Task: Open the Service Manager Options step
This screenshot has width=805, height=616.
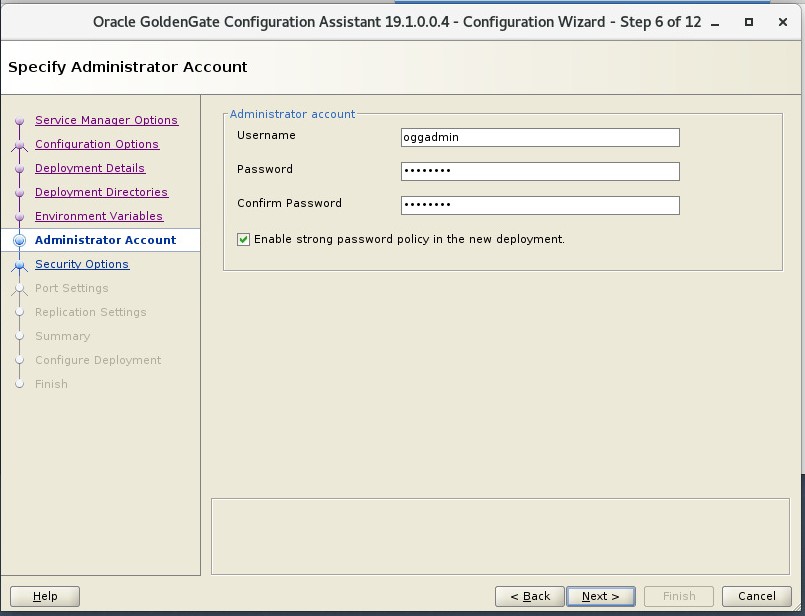Action: coord(106,120)
